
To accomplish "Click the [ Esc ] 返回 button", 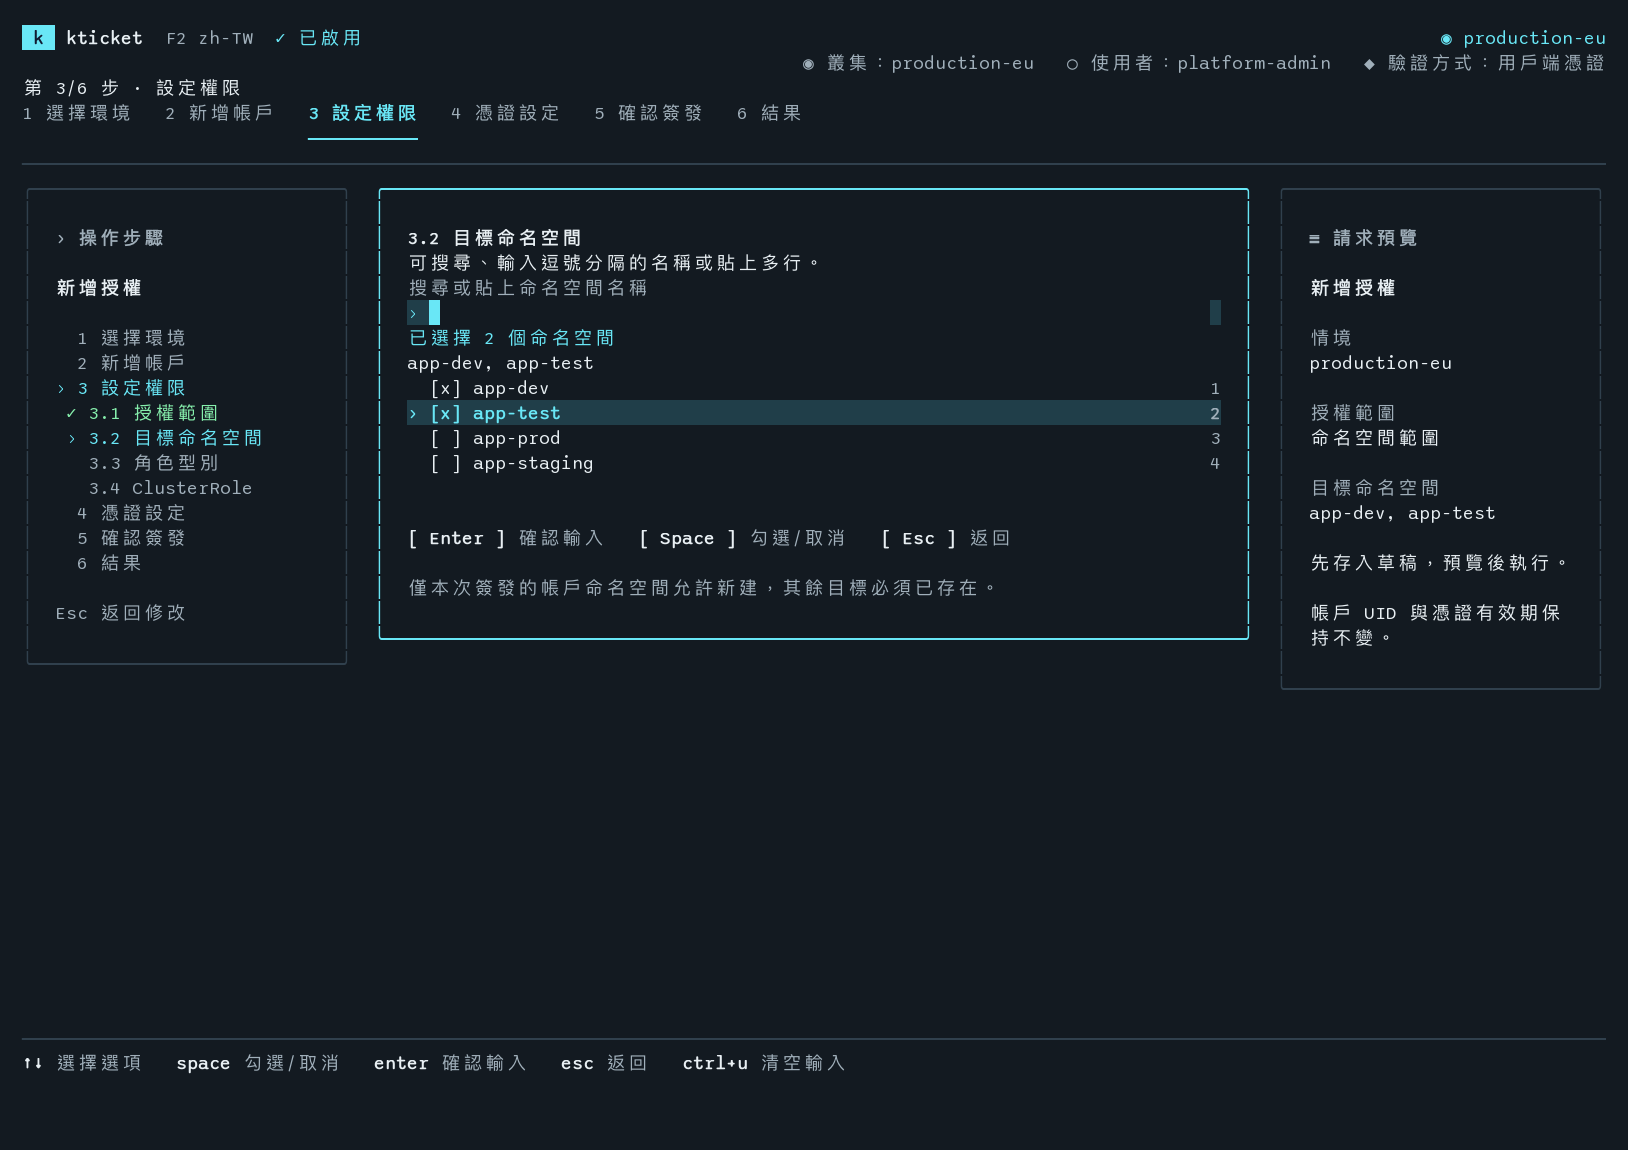I will coord(946,538).
